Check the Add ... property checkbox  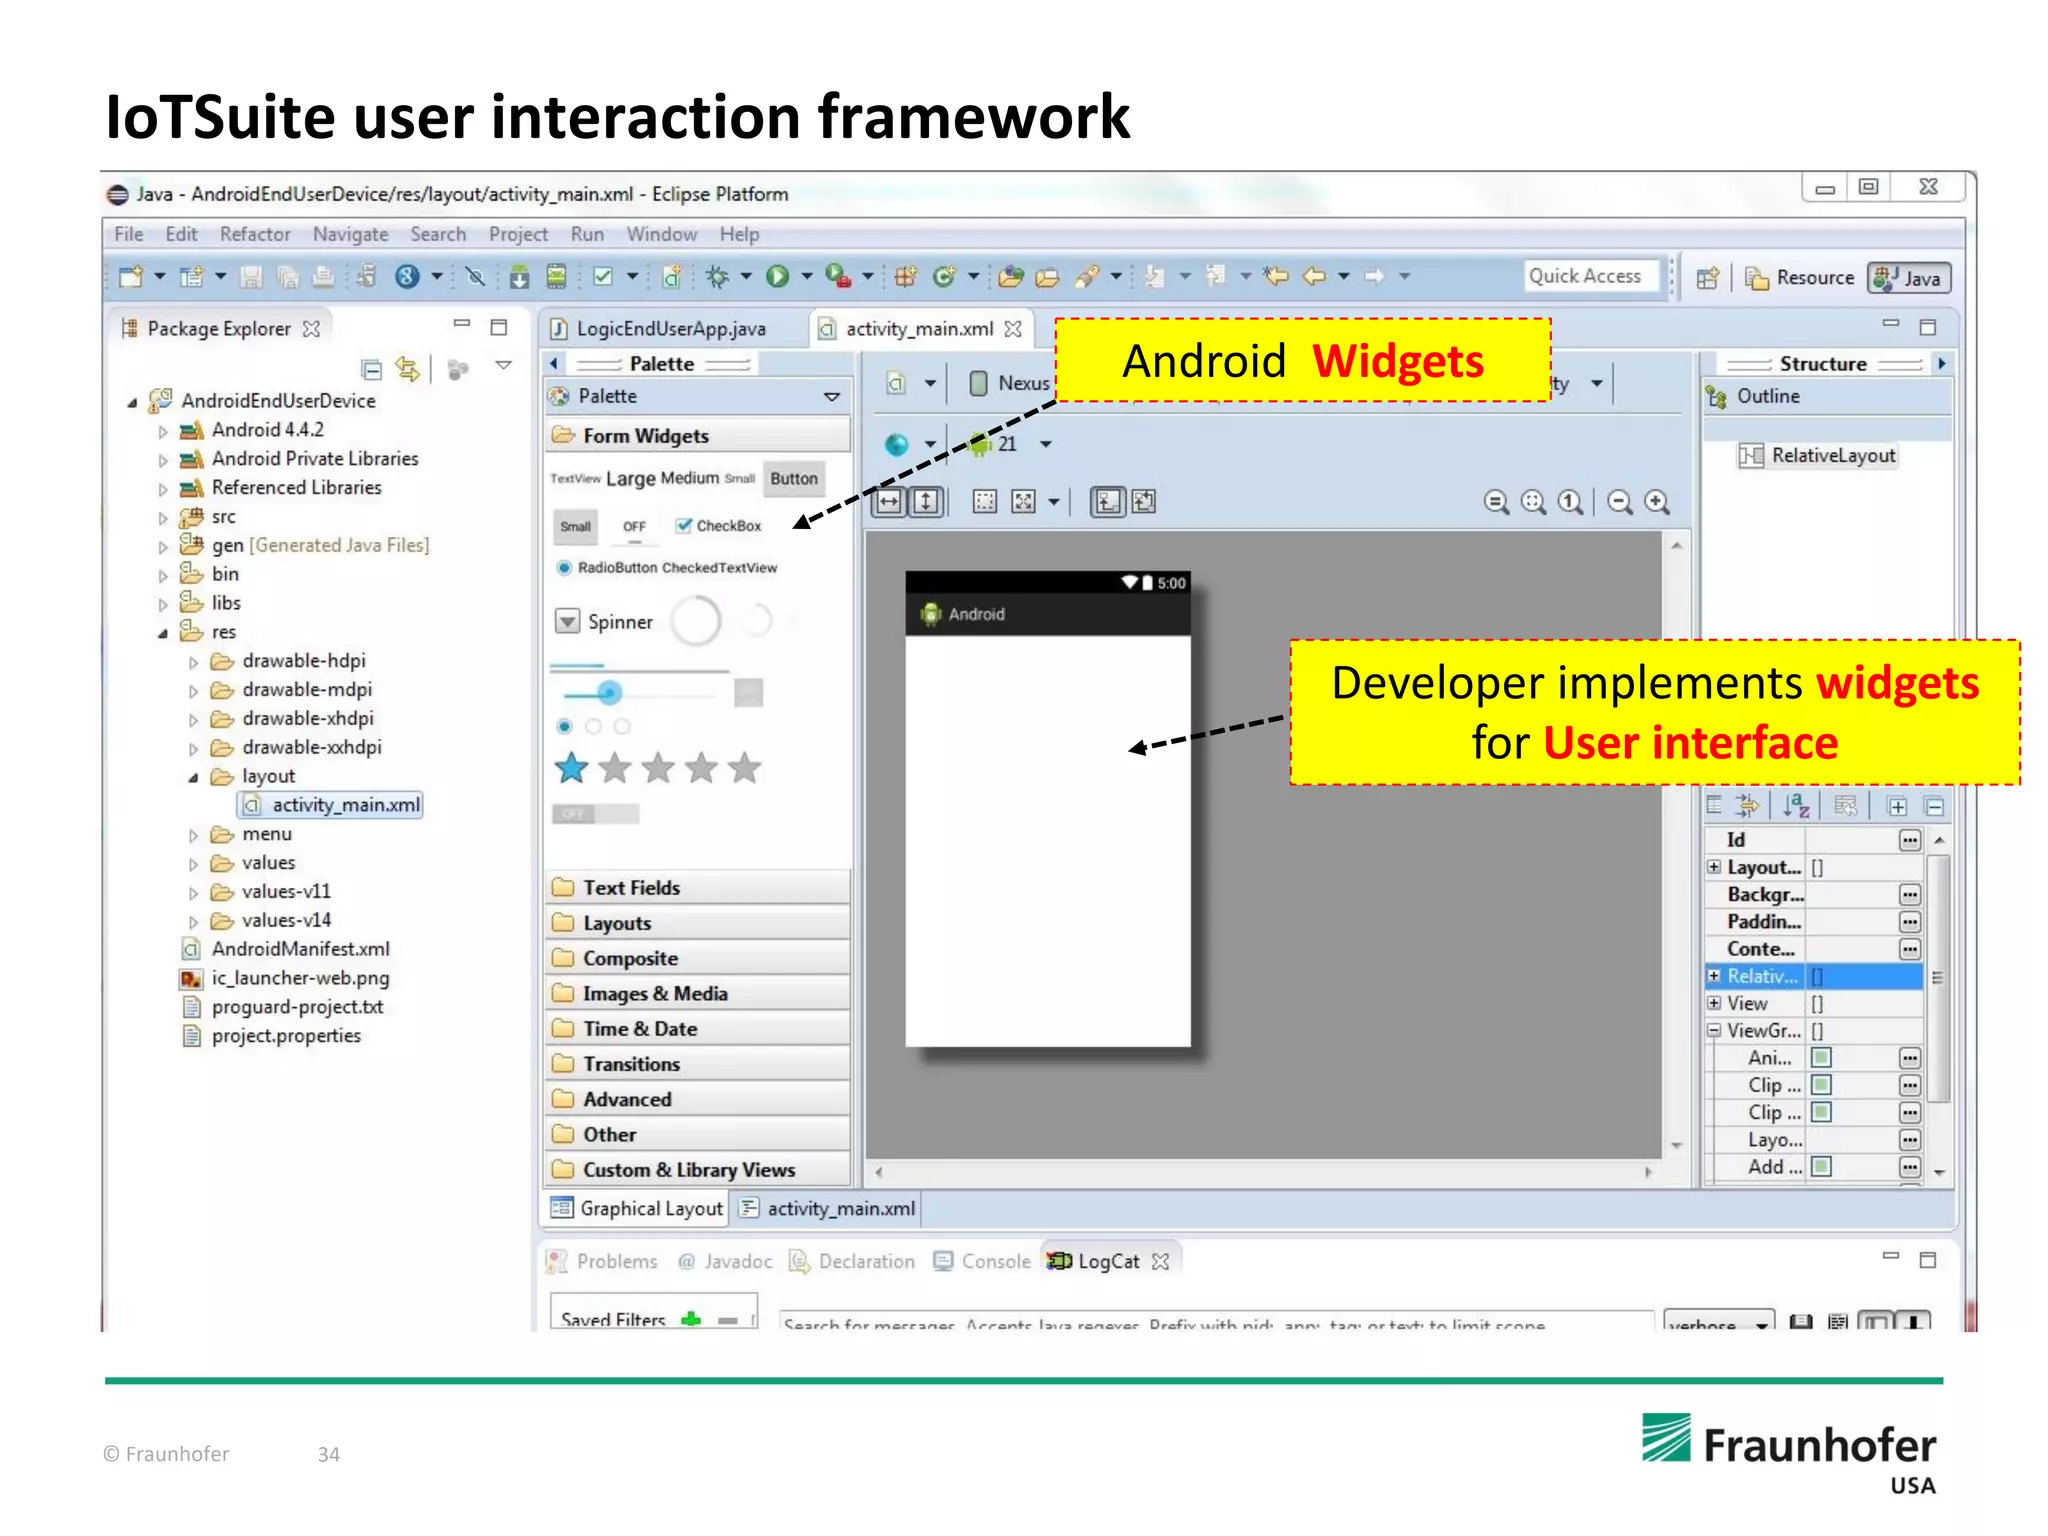[1821, 1167]
